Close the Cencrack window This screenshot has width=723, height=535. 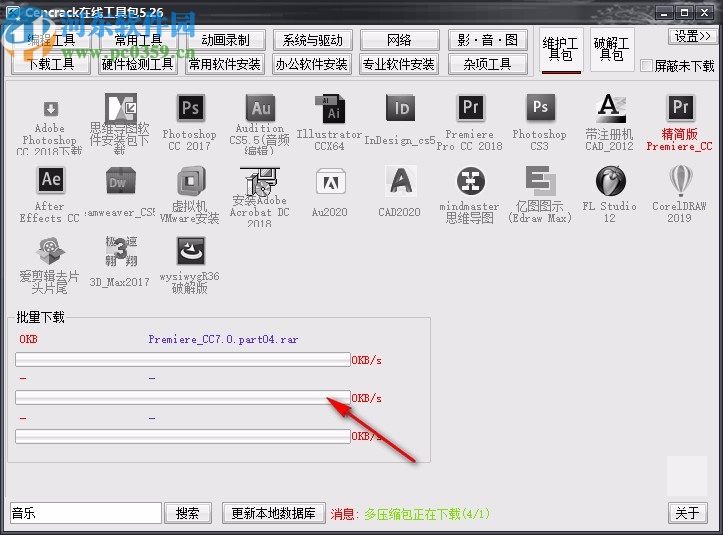(x=705, y=13)
